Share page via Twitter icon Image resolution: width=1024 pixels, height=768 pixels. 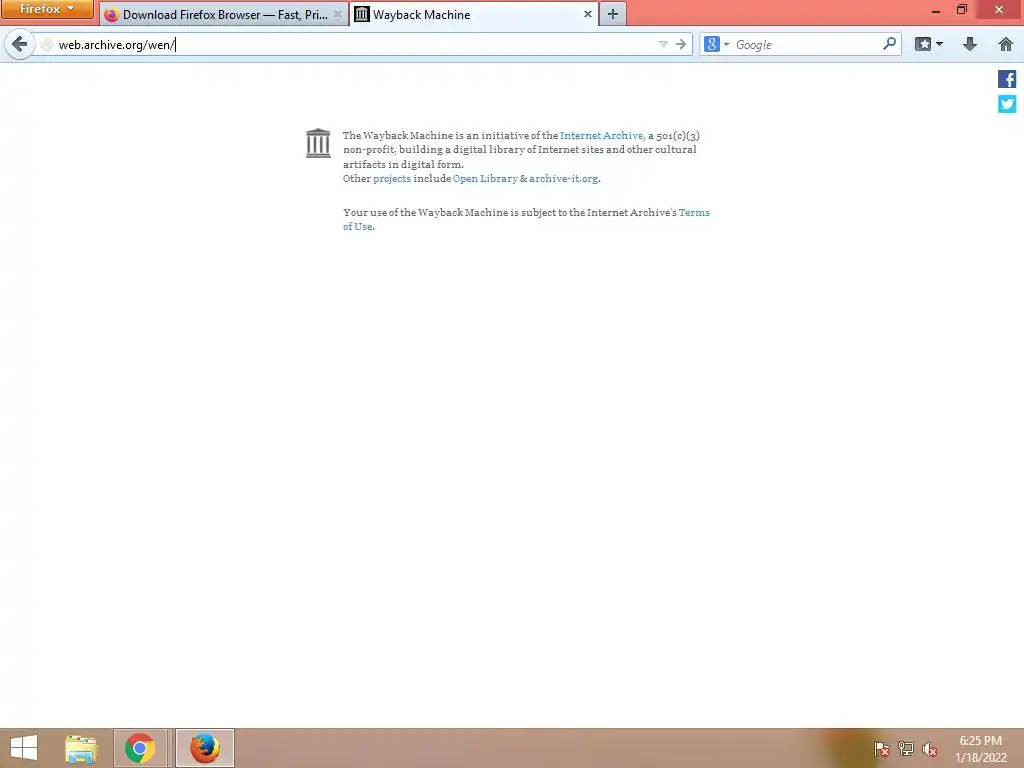[1006, 104]
